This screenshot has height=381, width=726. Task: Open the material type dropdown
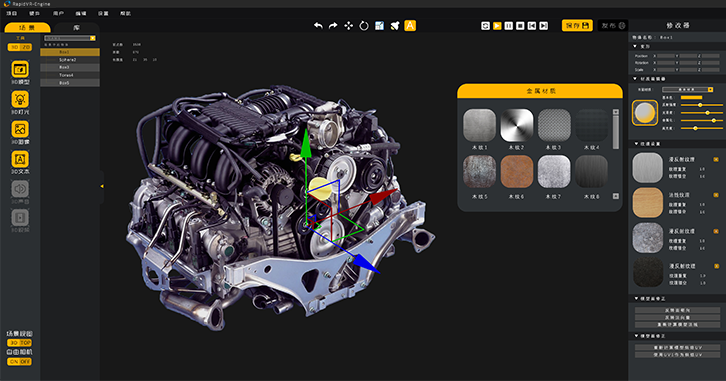pyautogui.click(x=688, y=89)
